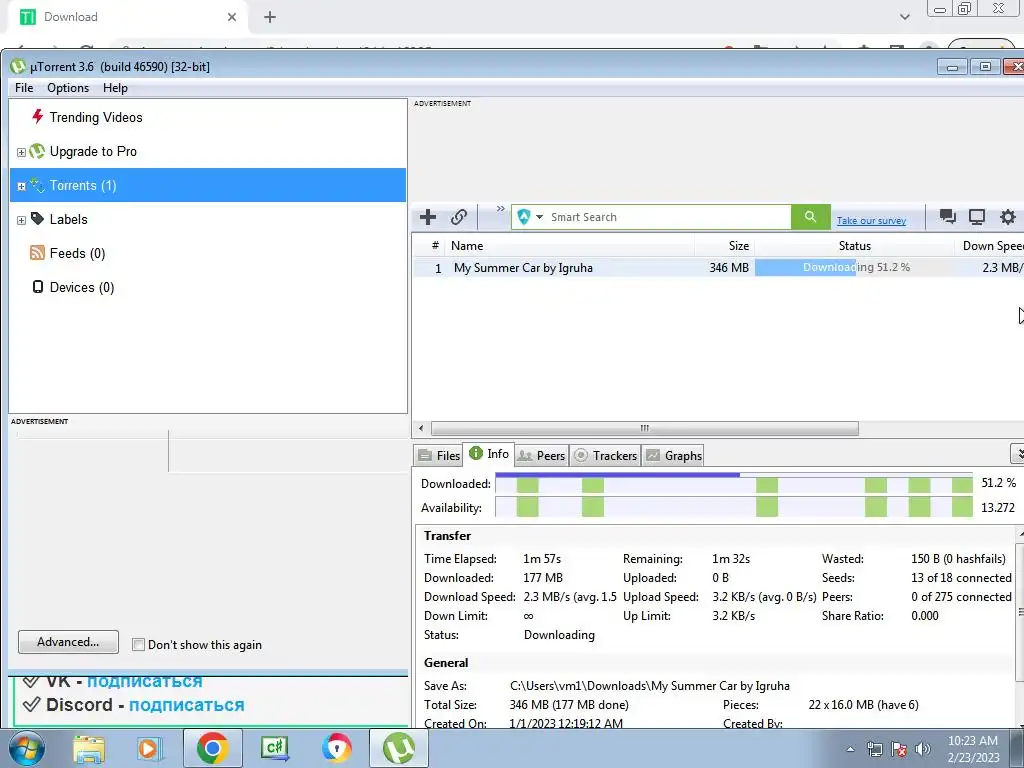The height and width of the screenshot is (768, 1024).
Task: Click the 346 MB size cell
Action: point(729,268)
